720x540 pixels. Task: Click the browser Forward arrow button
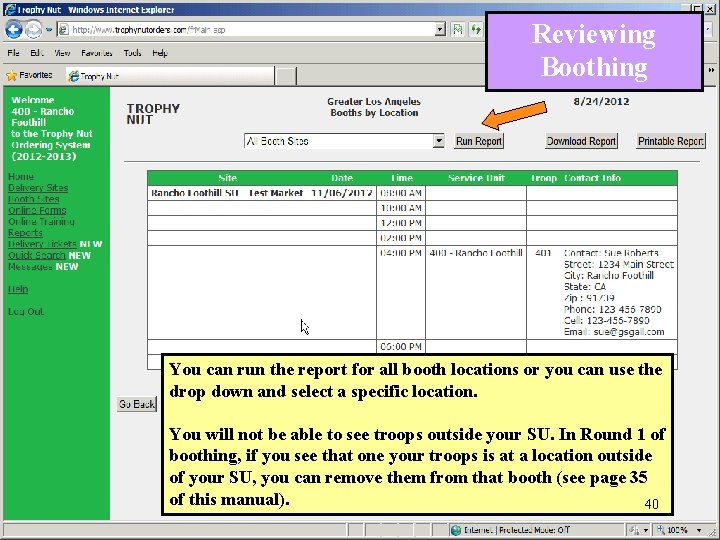[34, 30]
